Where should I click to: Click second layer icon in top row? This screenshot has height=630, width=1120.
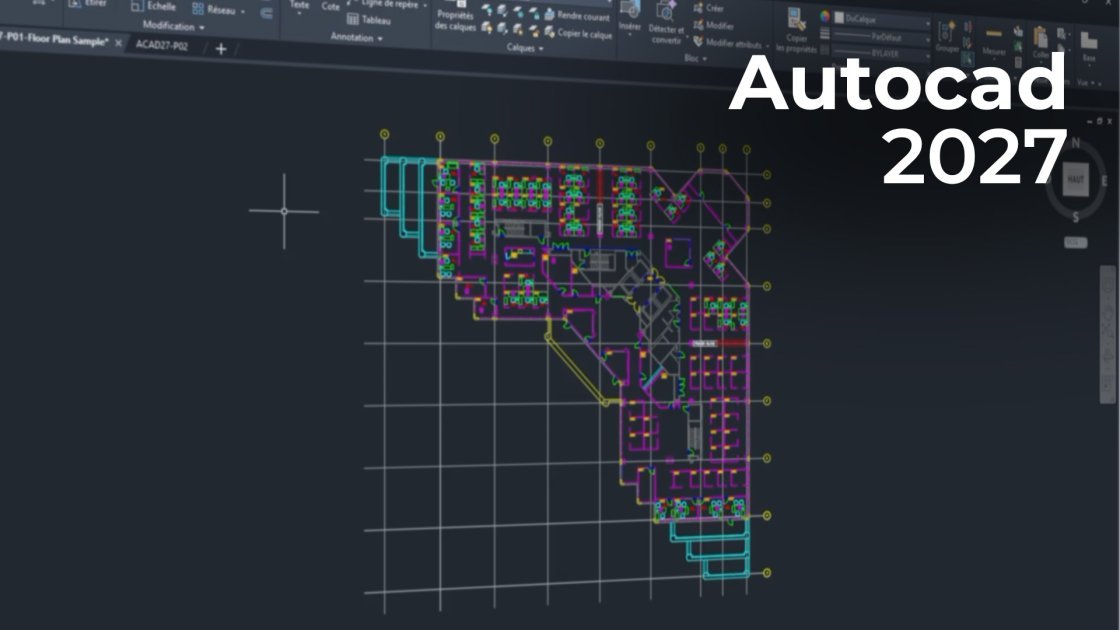pos(503,11)
